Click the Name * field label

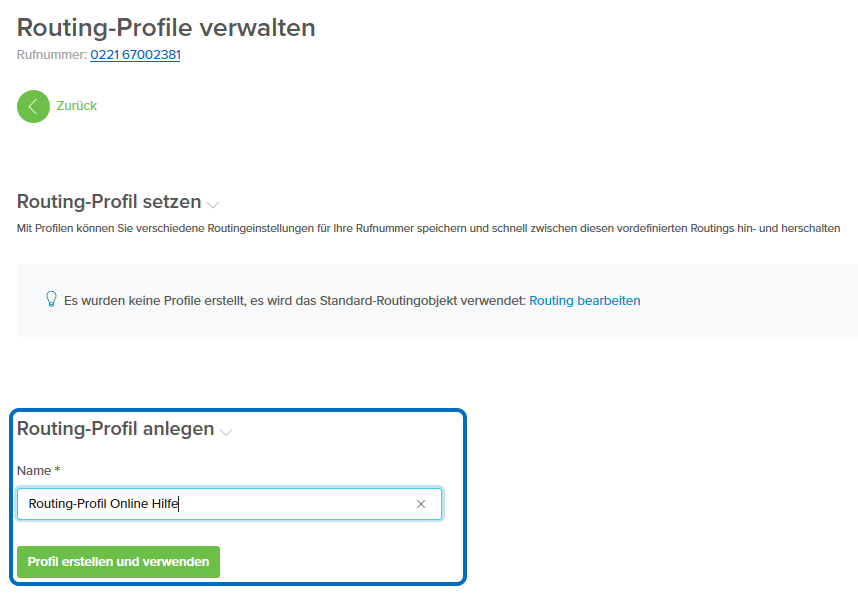click(x=38, y=470)
